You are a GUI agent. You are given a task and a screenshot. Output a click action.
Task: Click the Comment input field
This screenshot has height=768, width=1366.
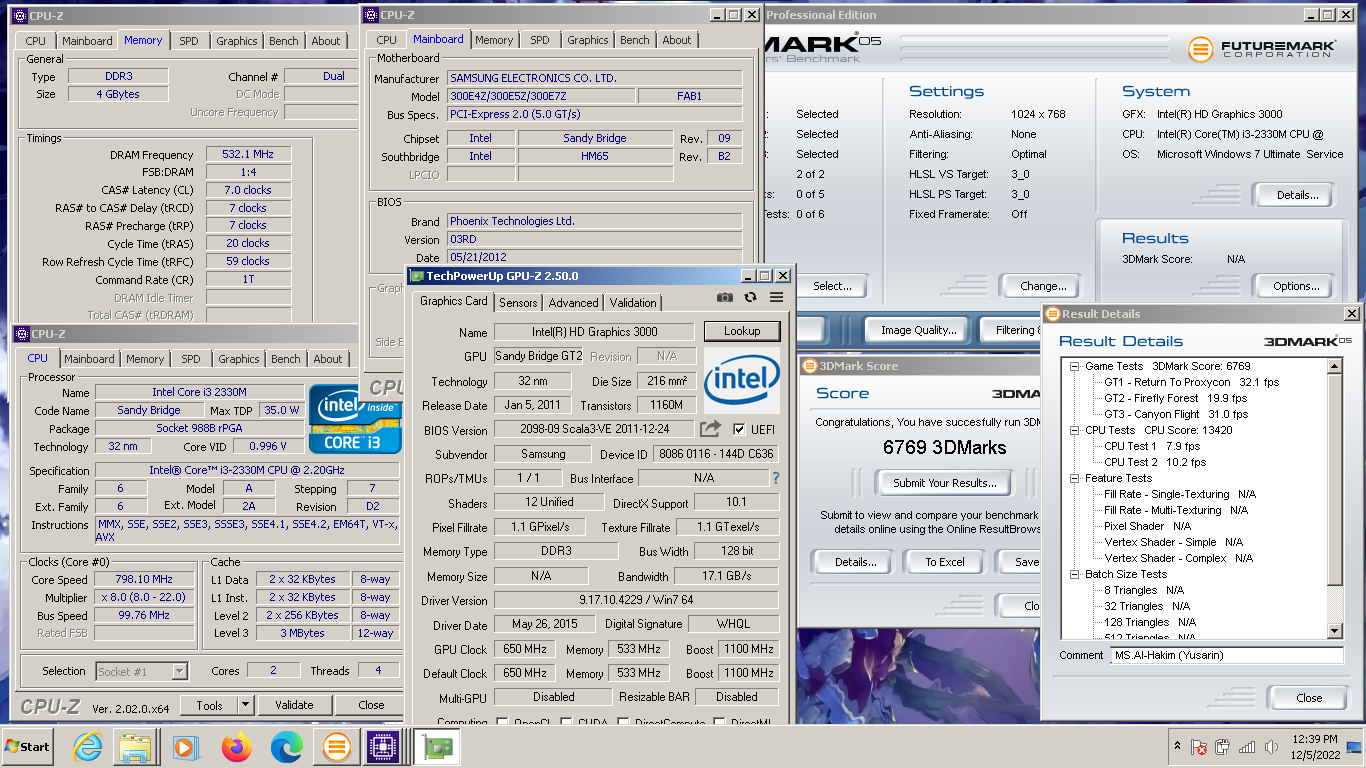click(1227, 655)
